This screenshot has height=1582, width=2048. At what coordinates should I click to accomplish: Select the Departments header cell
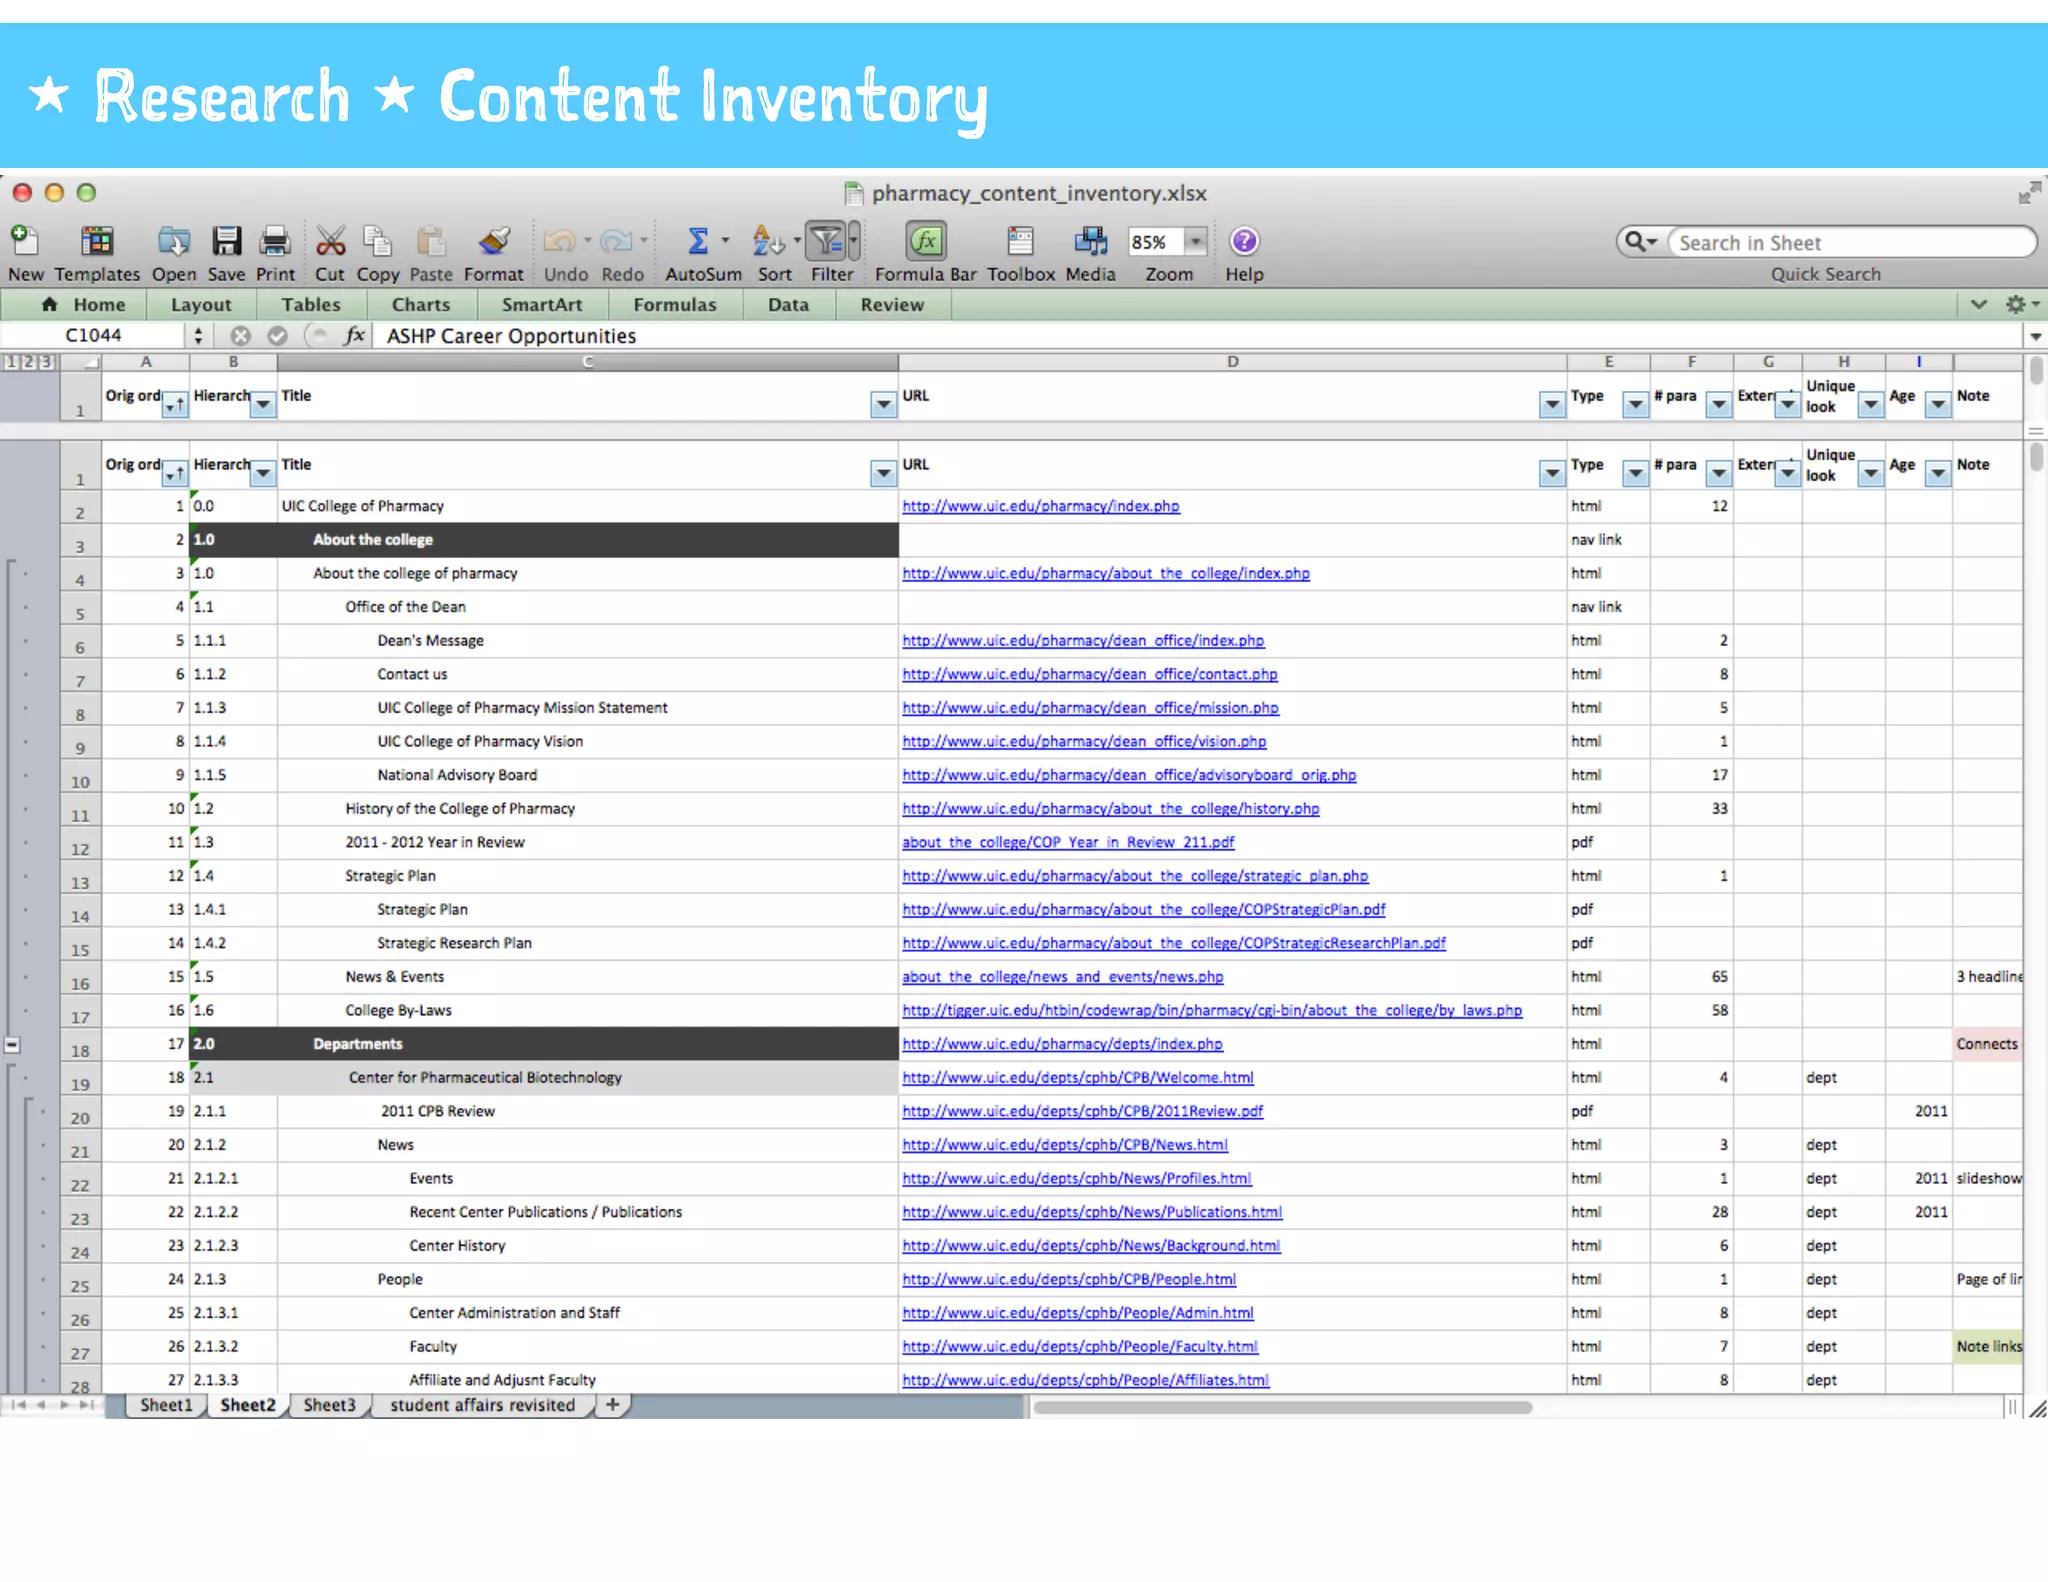click(588, 1044)
